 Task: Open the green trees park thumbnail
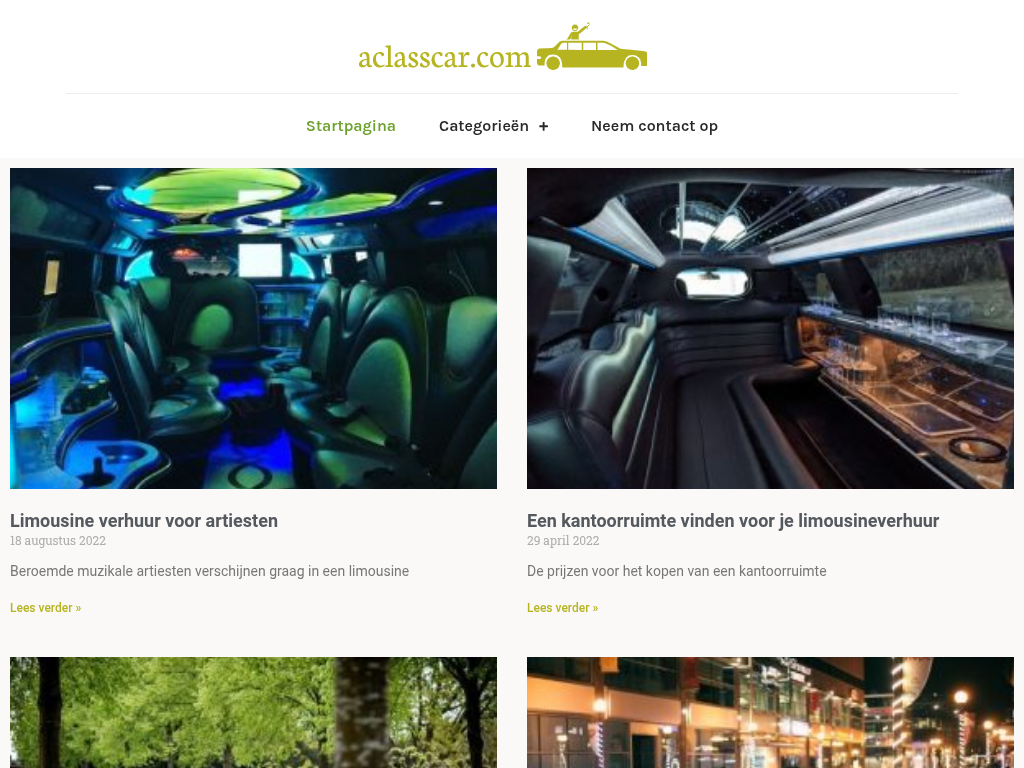click(x=253, y=712)
